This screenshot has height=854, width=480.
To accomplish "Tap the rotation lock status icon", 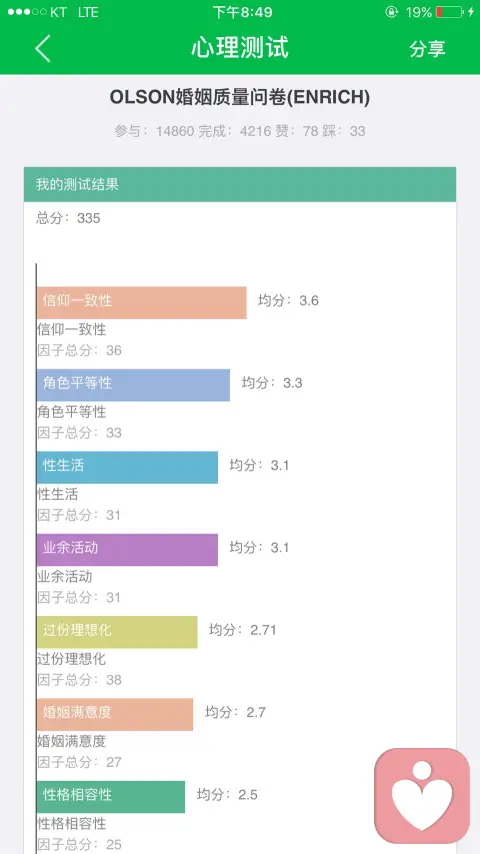I will tap(391, 12).
